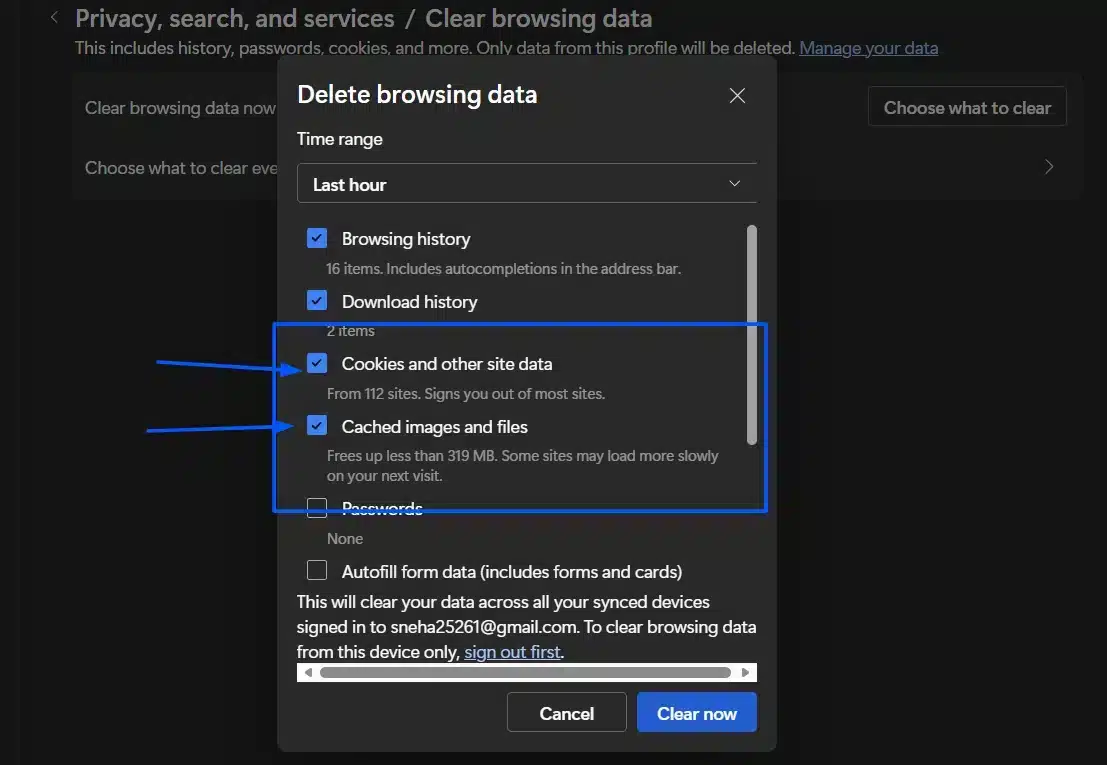Uncheck the Download history checkbox

[x=317, y=301]
